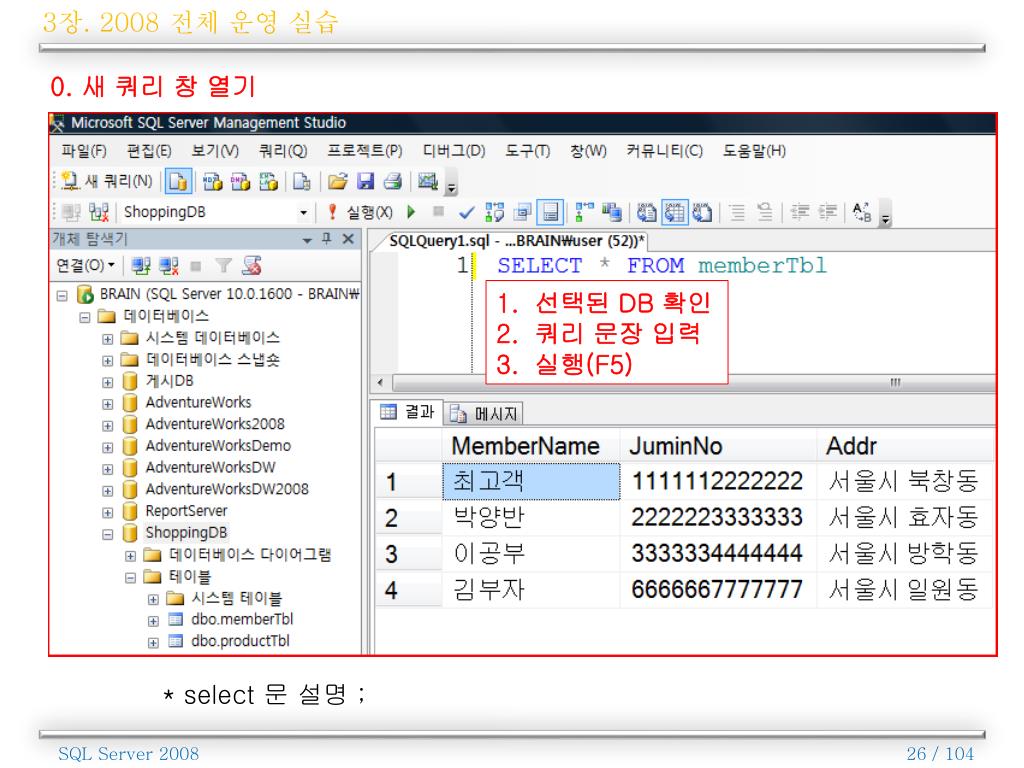
Task: Open the 연결(O) connect dropdown
Action: (86, 265)
